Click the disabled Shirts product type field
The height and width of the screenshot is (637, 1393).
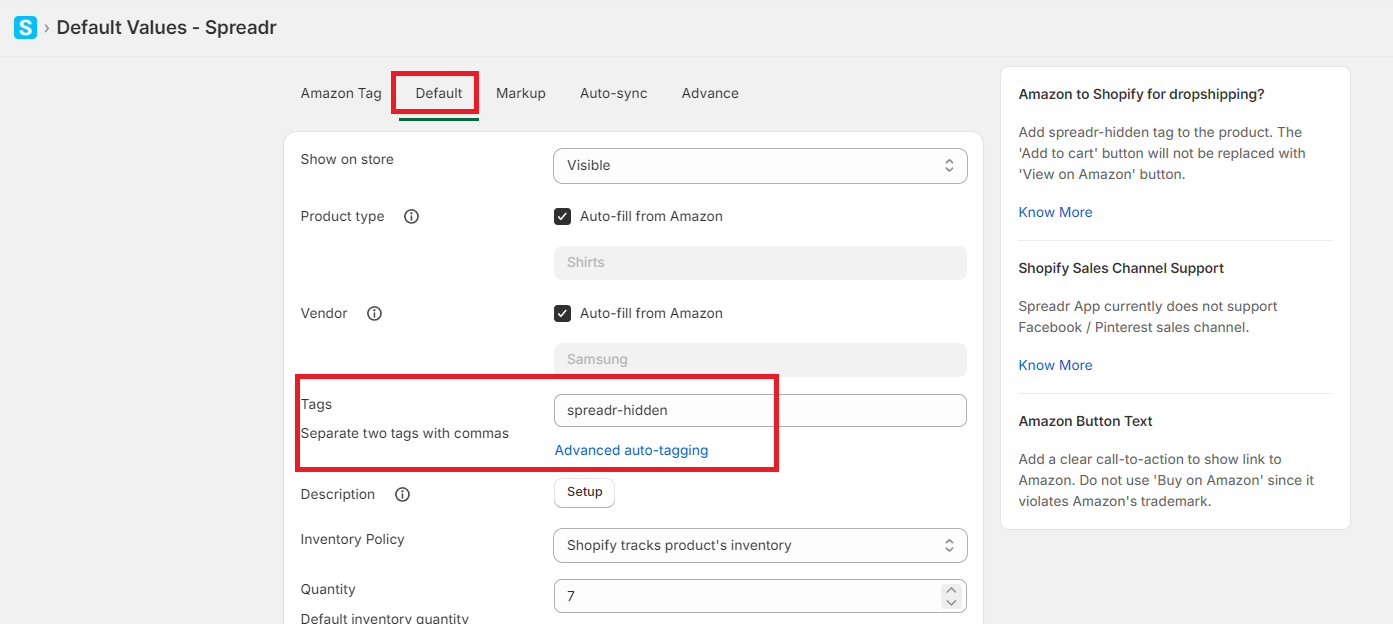click(760, 262)
